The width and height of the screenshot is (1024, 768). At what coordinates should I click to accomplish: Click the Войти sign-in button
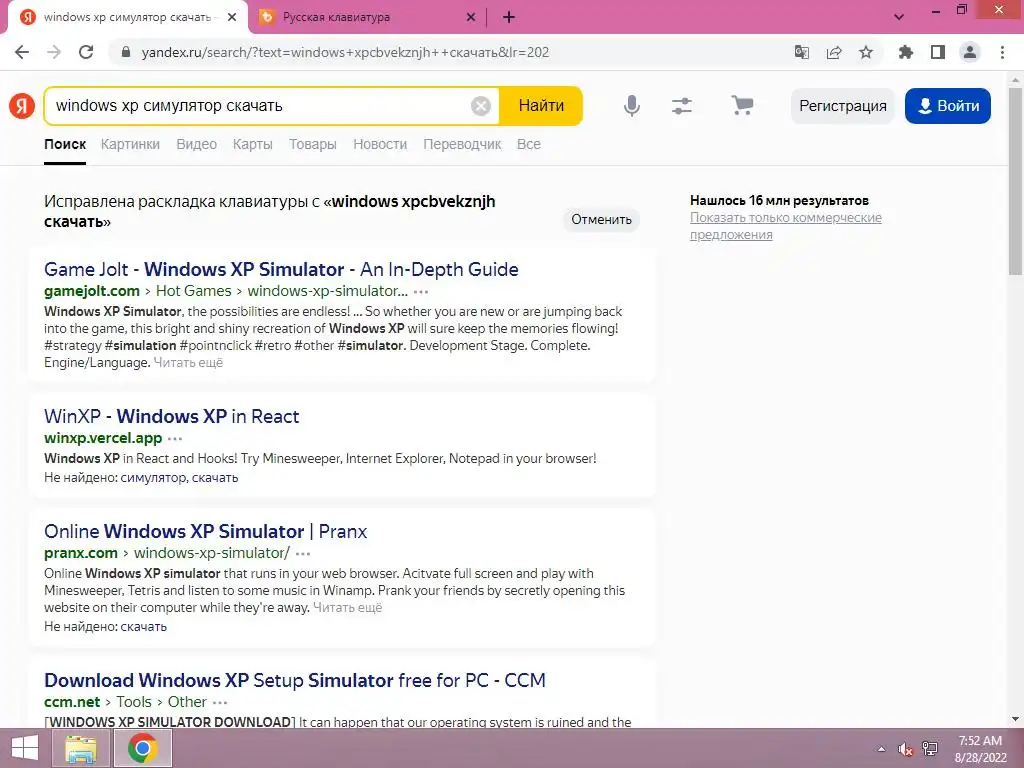pyautogui.click(x=948, y=106)
